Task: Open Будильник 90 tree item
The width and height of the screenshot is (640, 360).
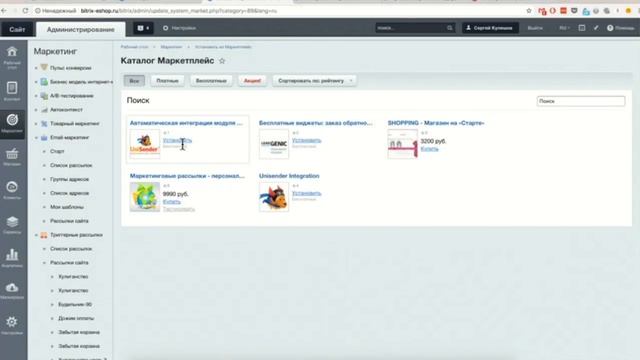Action: click(75, 304)
